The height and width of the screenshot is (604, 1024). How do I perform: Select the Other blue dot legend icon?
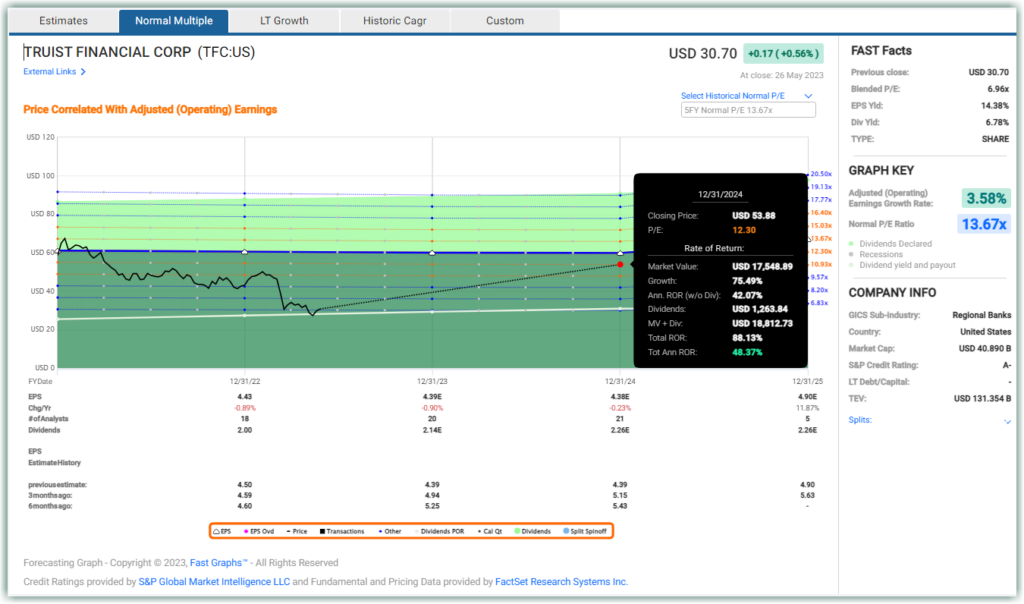pos(381,530)
